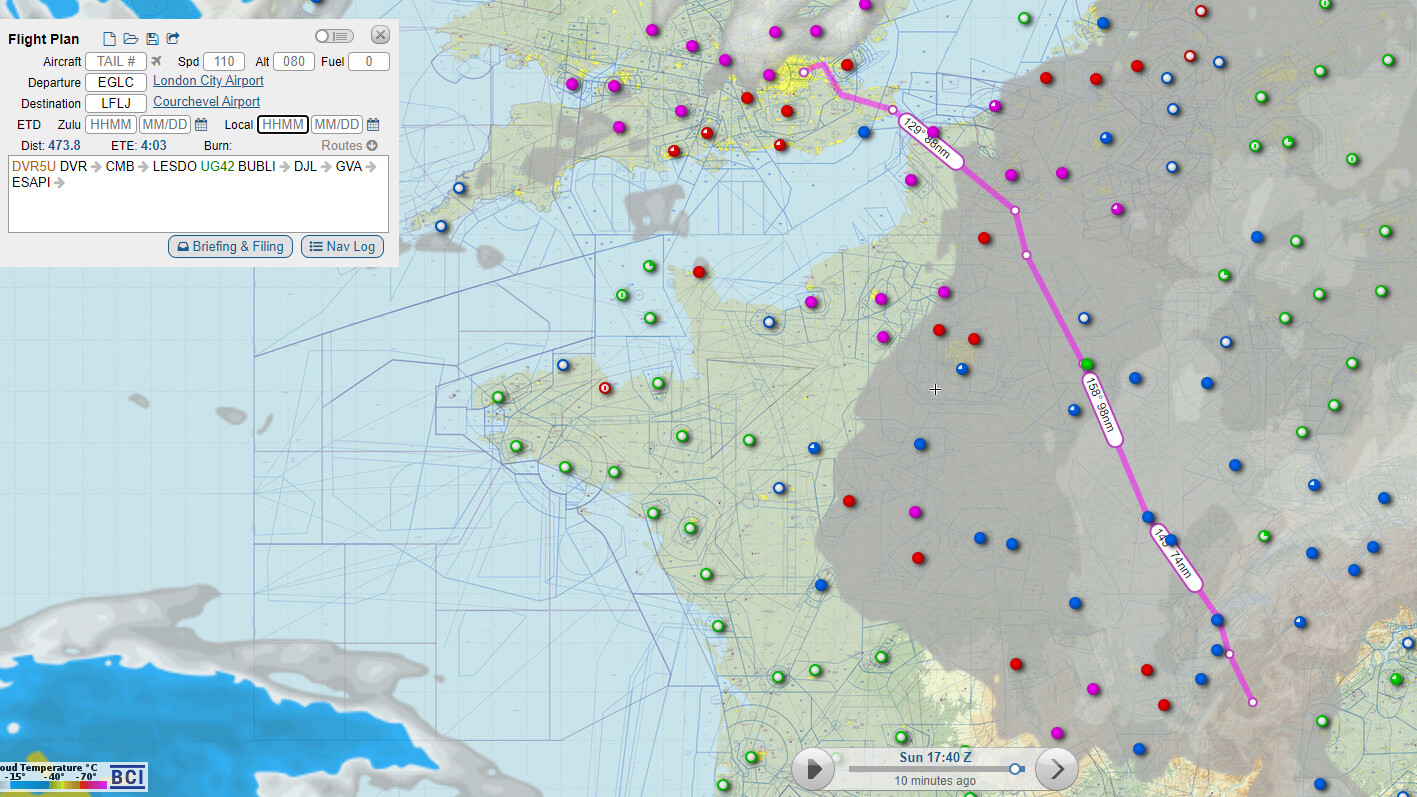Viewport: 1417px width, 797px height.
Task: Open saved flight plan folder icon
Action: [x=130, y=39]
